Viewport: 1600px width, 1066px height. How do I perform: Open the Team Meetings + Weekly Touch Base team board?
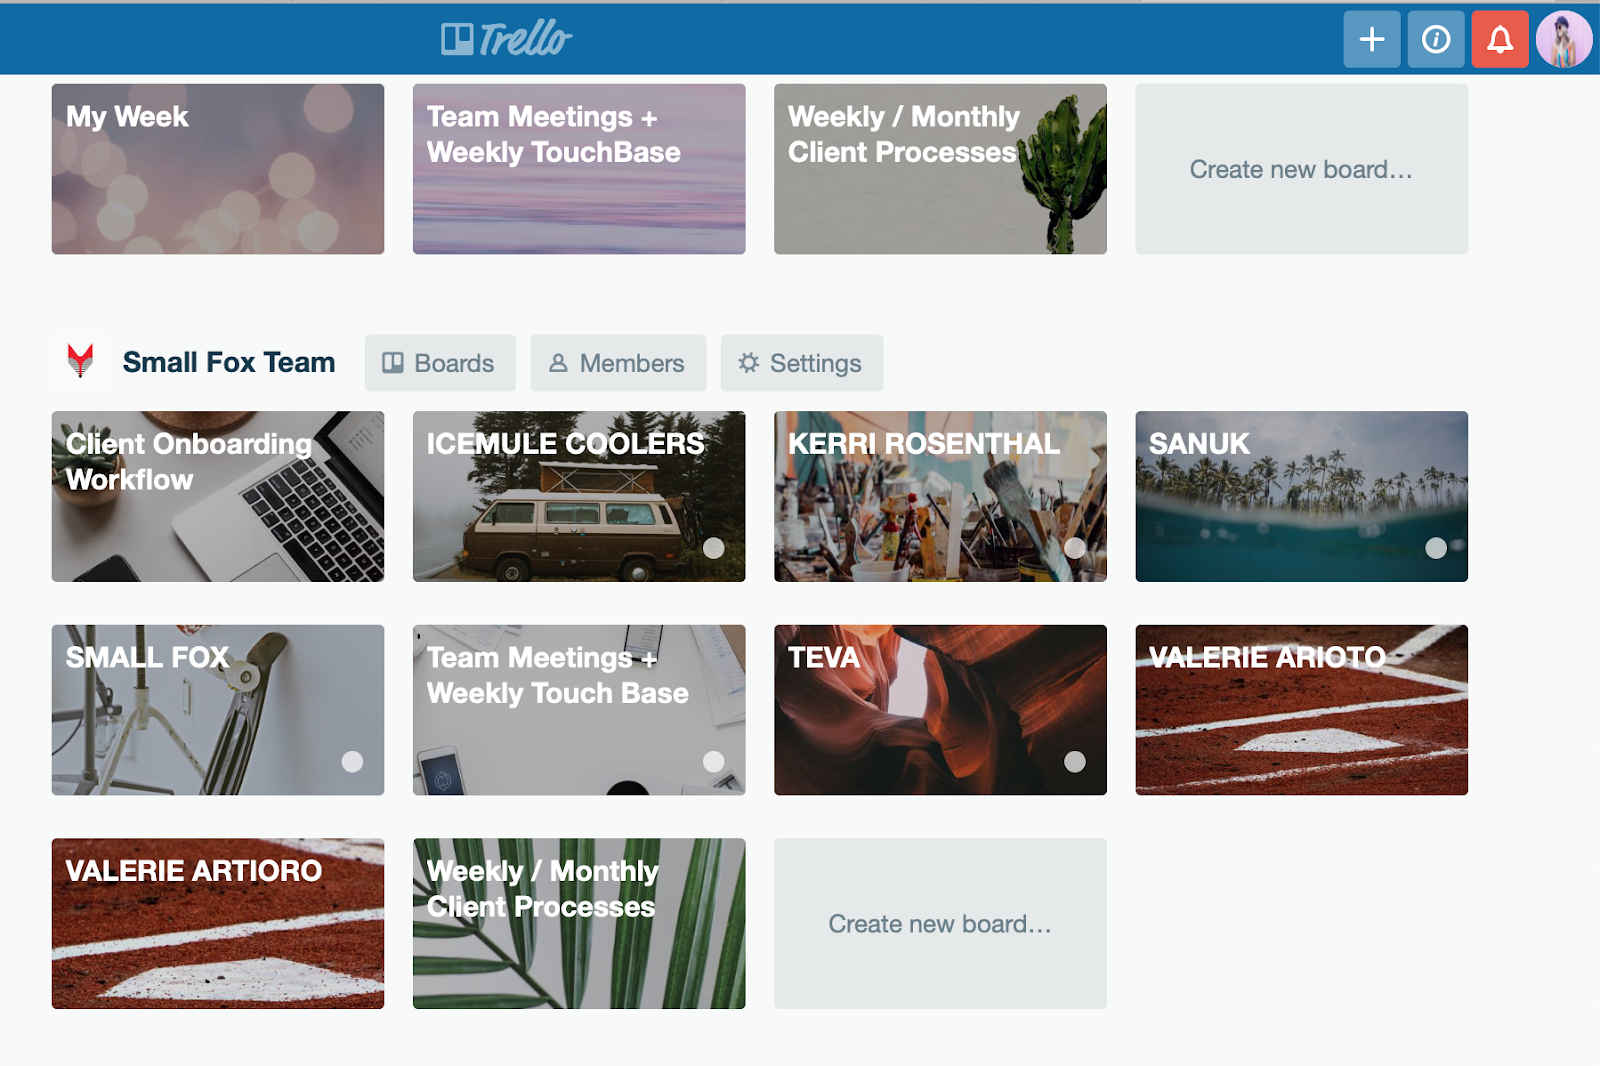tap(579, 710)
